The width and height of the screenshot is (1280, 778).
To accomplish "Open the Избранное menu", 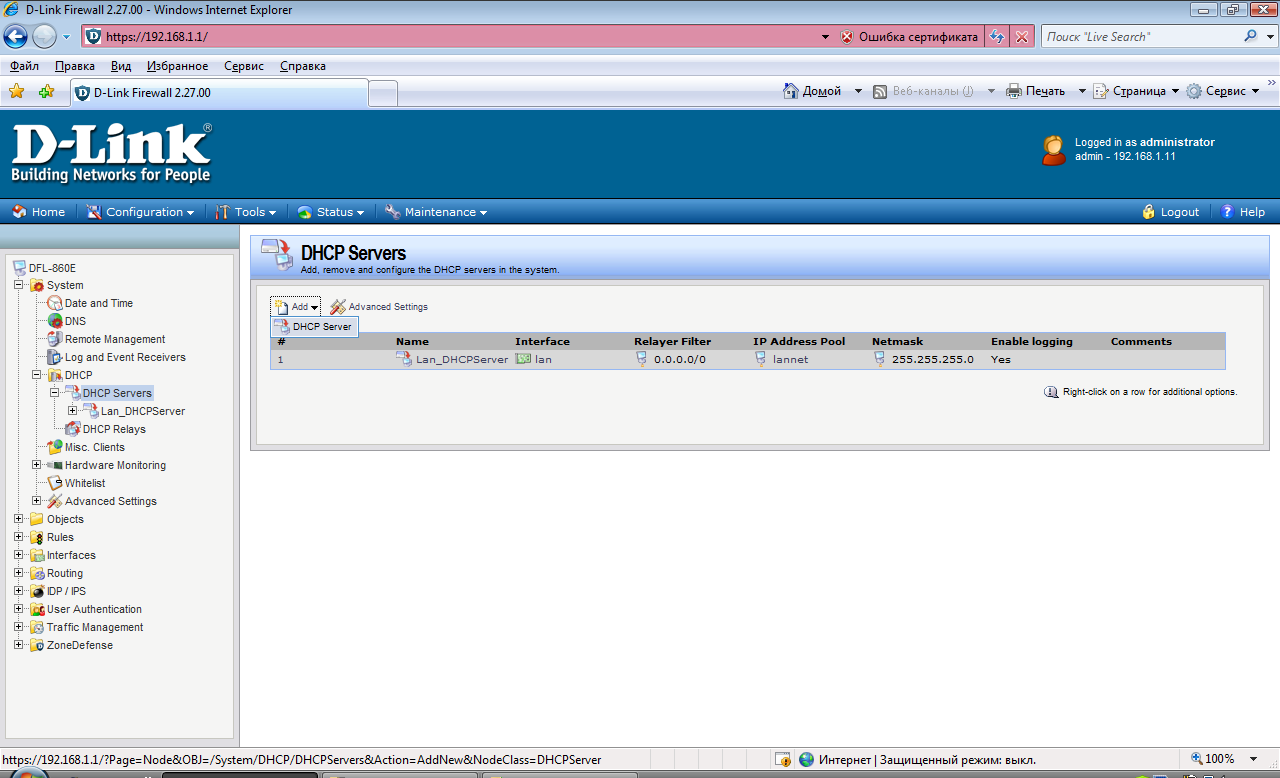I will click(x=177, y=66).
